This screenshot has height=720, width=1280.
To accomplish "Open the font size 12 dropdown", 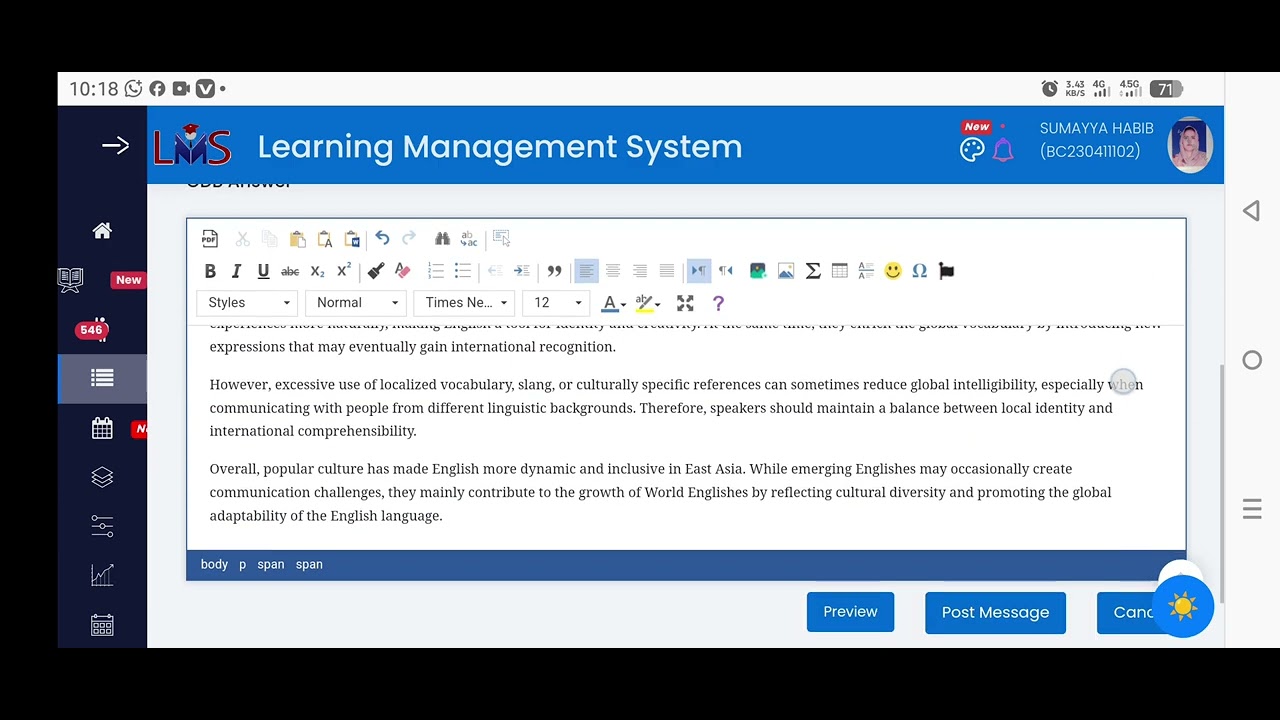I will tap(556, 303).
